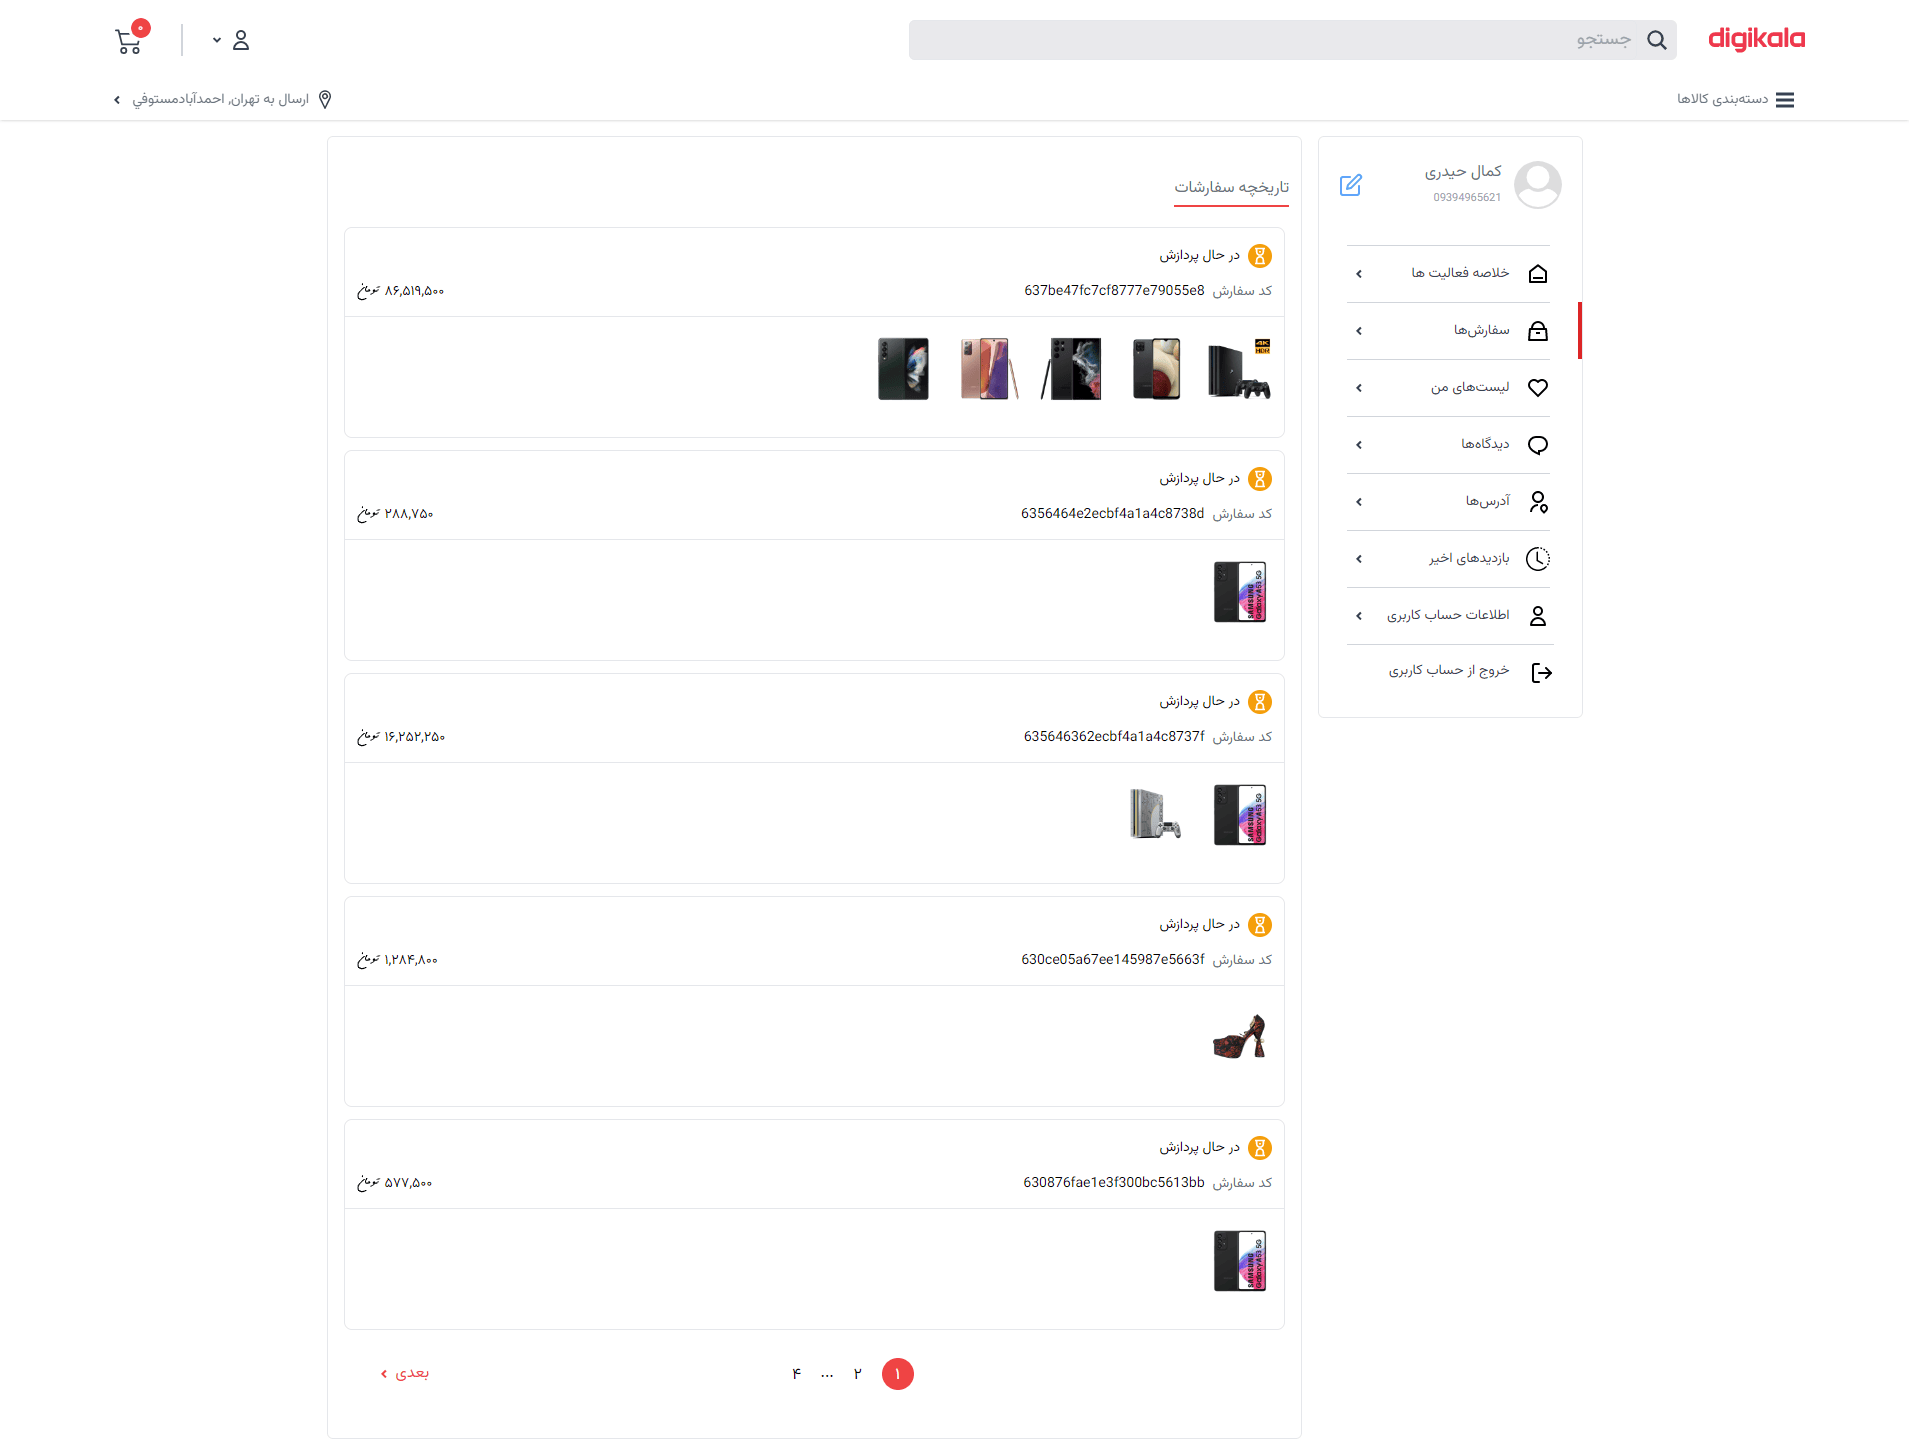The image size is (1909, 1439).
Task: Click the silver PlayStation console thumbnail
Action: (1155, 815)
